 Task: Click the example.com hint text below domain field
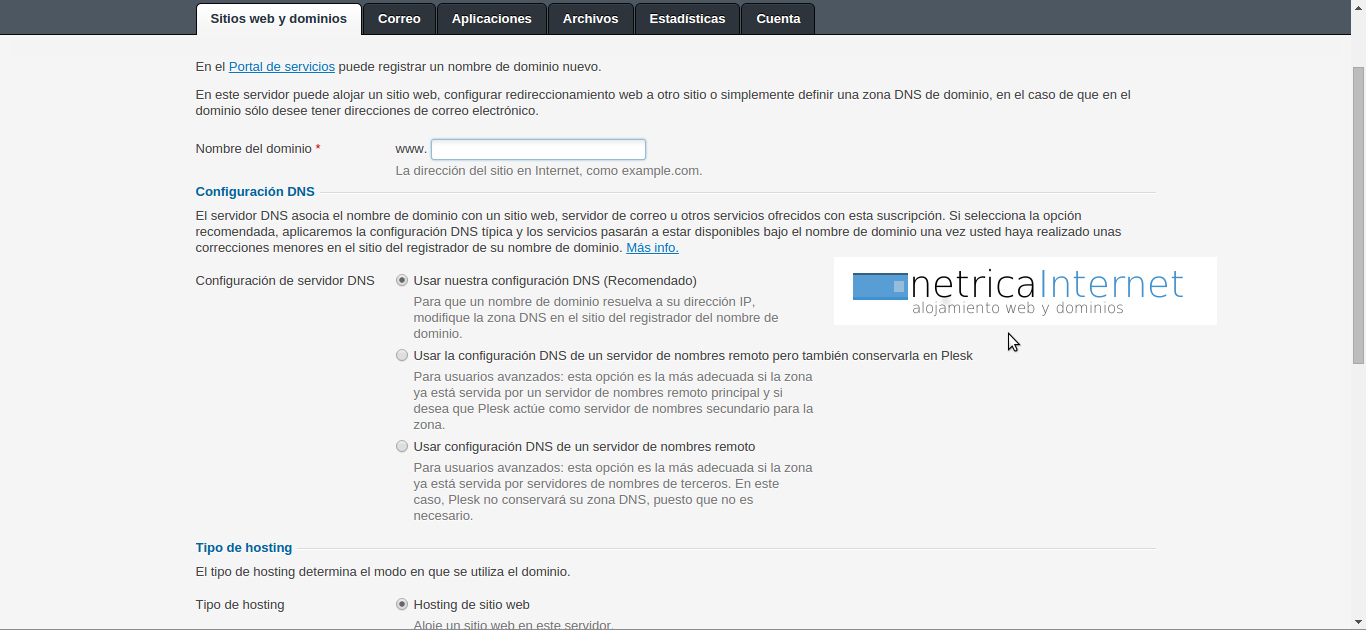click(x=548, y=171)
